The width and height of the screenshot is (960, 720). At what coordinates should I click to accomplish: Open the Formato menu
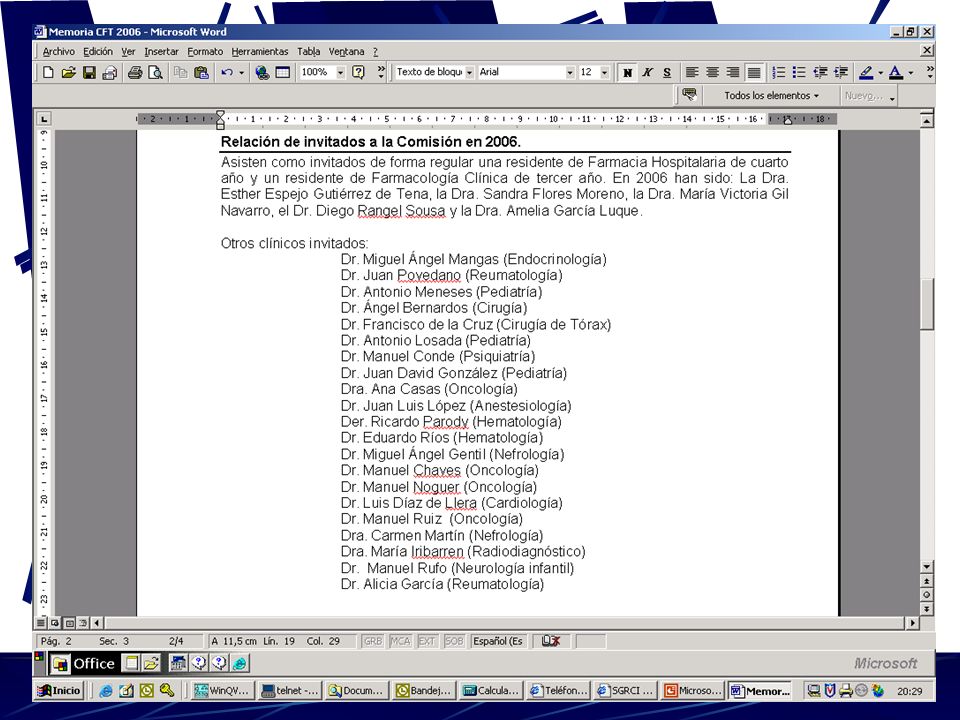[x=205, y=51]
